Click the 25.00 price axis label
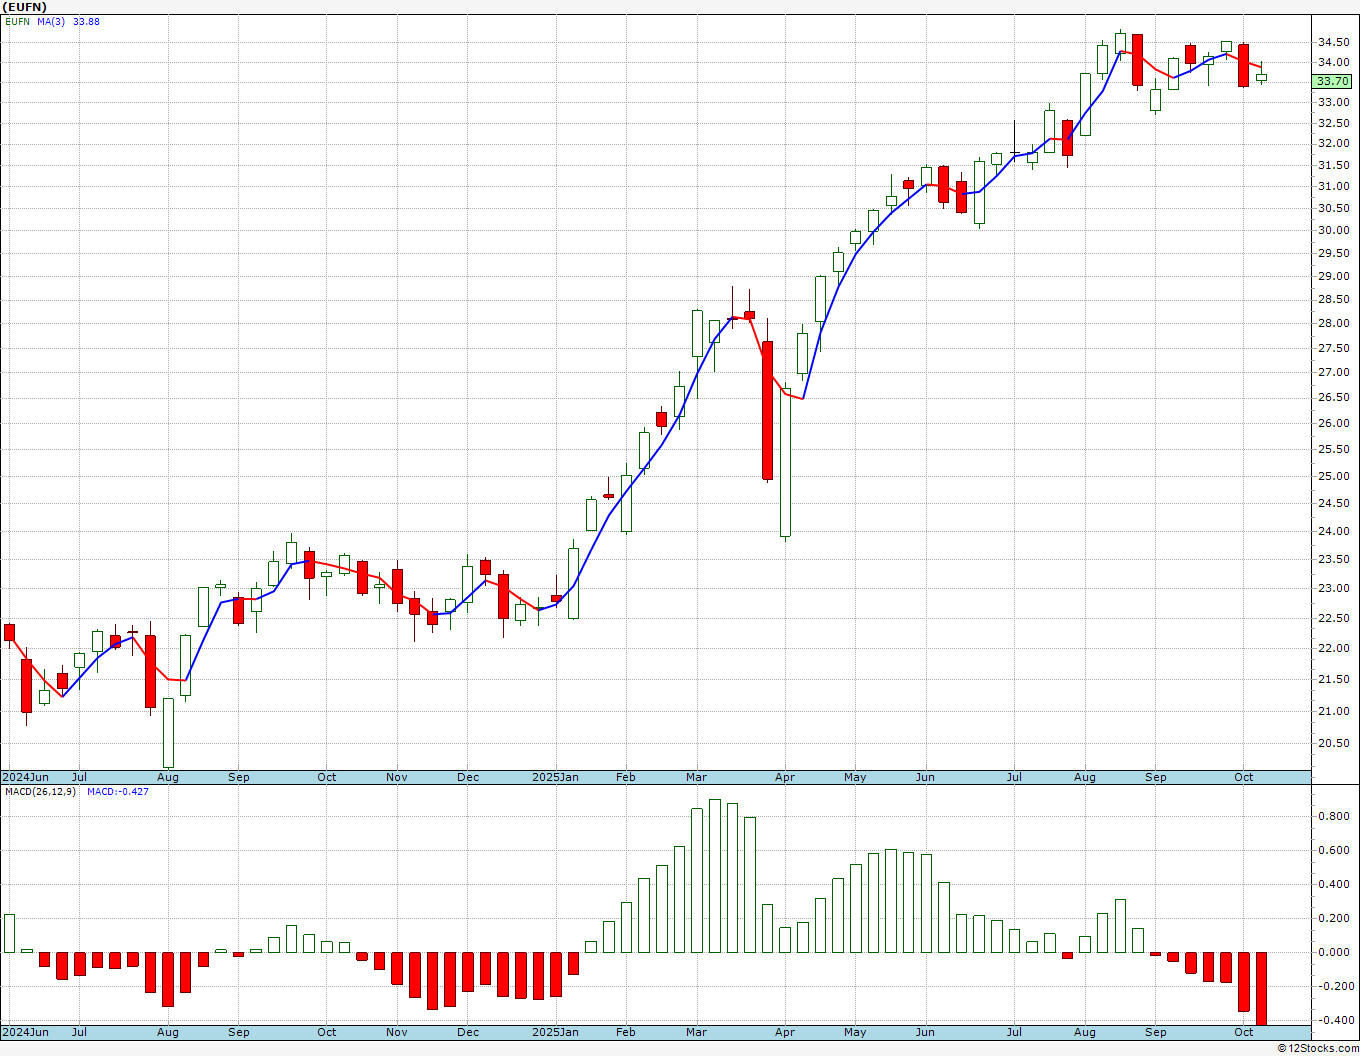Image resolution: width=1360 pixels, height=1056 pixels. click(1334, 477)
